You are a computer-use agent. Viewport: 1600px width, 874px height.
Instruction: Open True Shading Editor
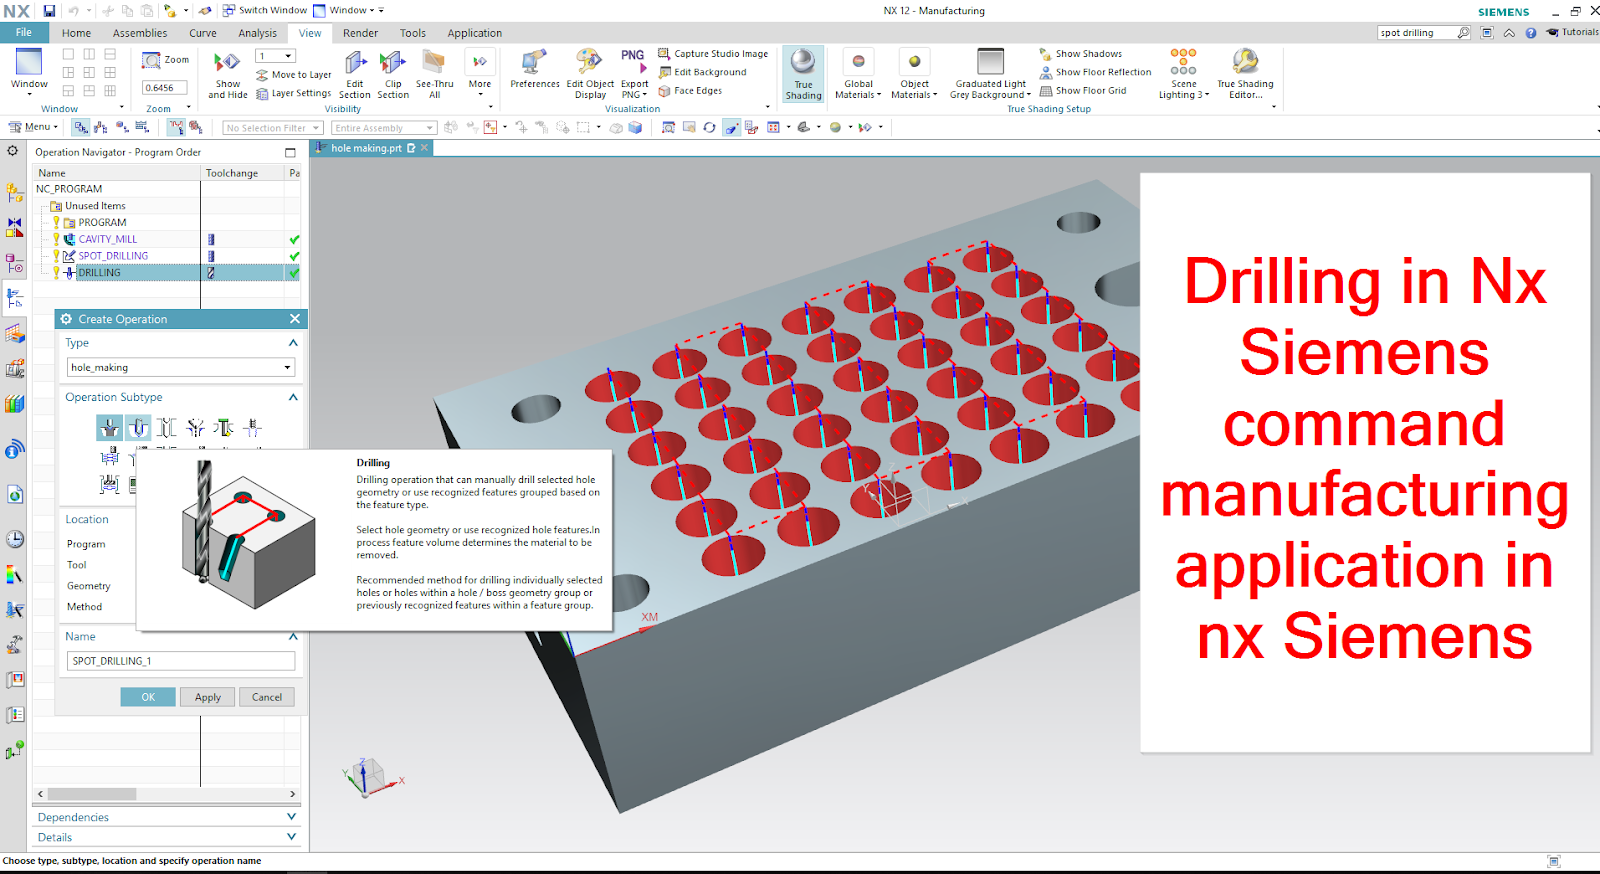1245,75
